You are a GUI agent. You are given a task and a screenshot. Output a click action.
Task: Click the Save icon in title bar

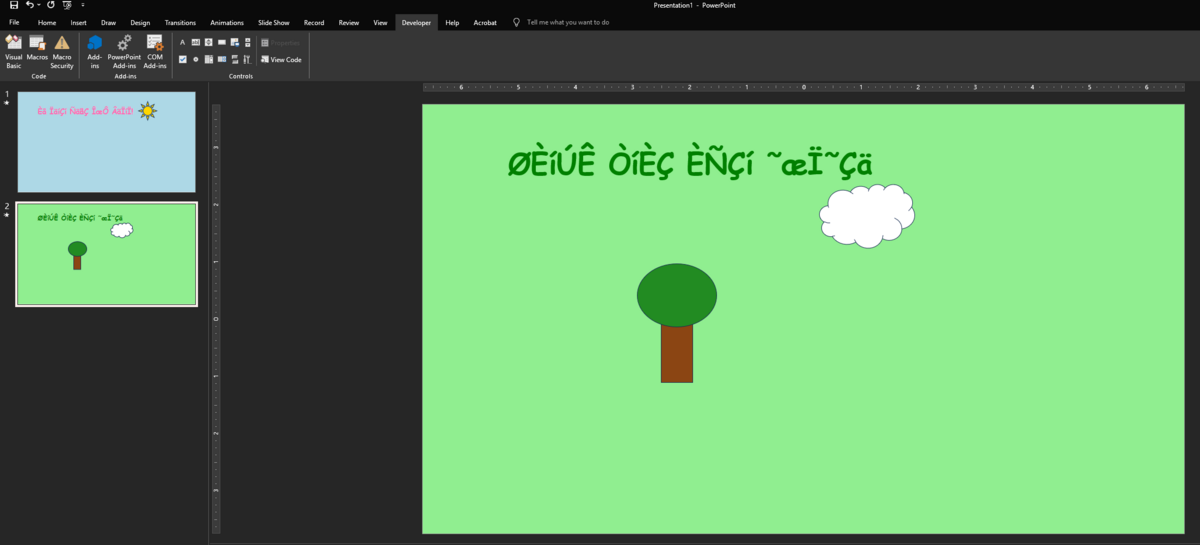[14, 5]
